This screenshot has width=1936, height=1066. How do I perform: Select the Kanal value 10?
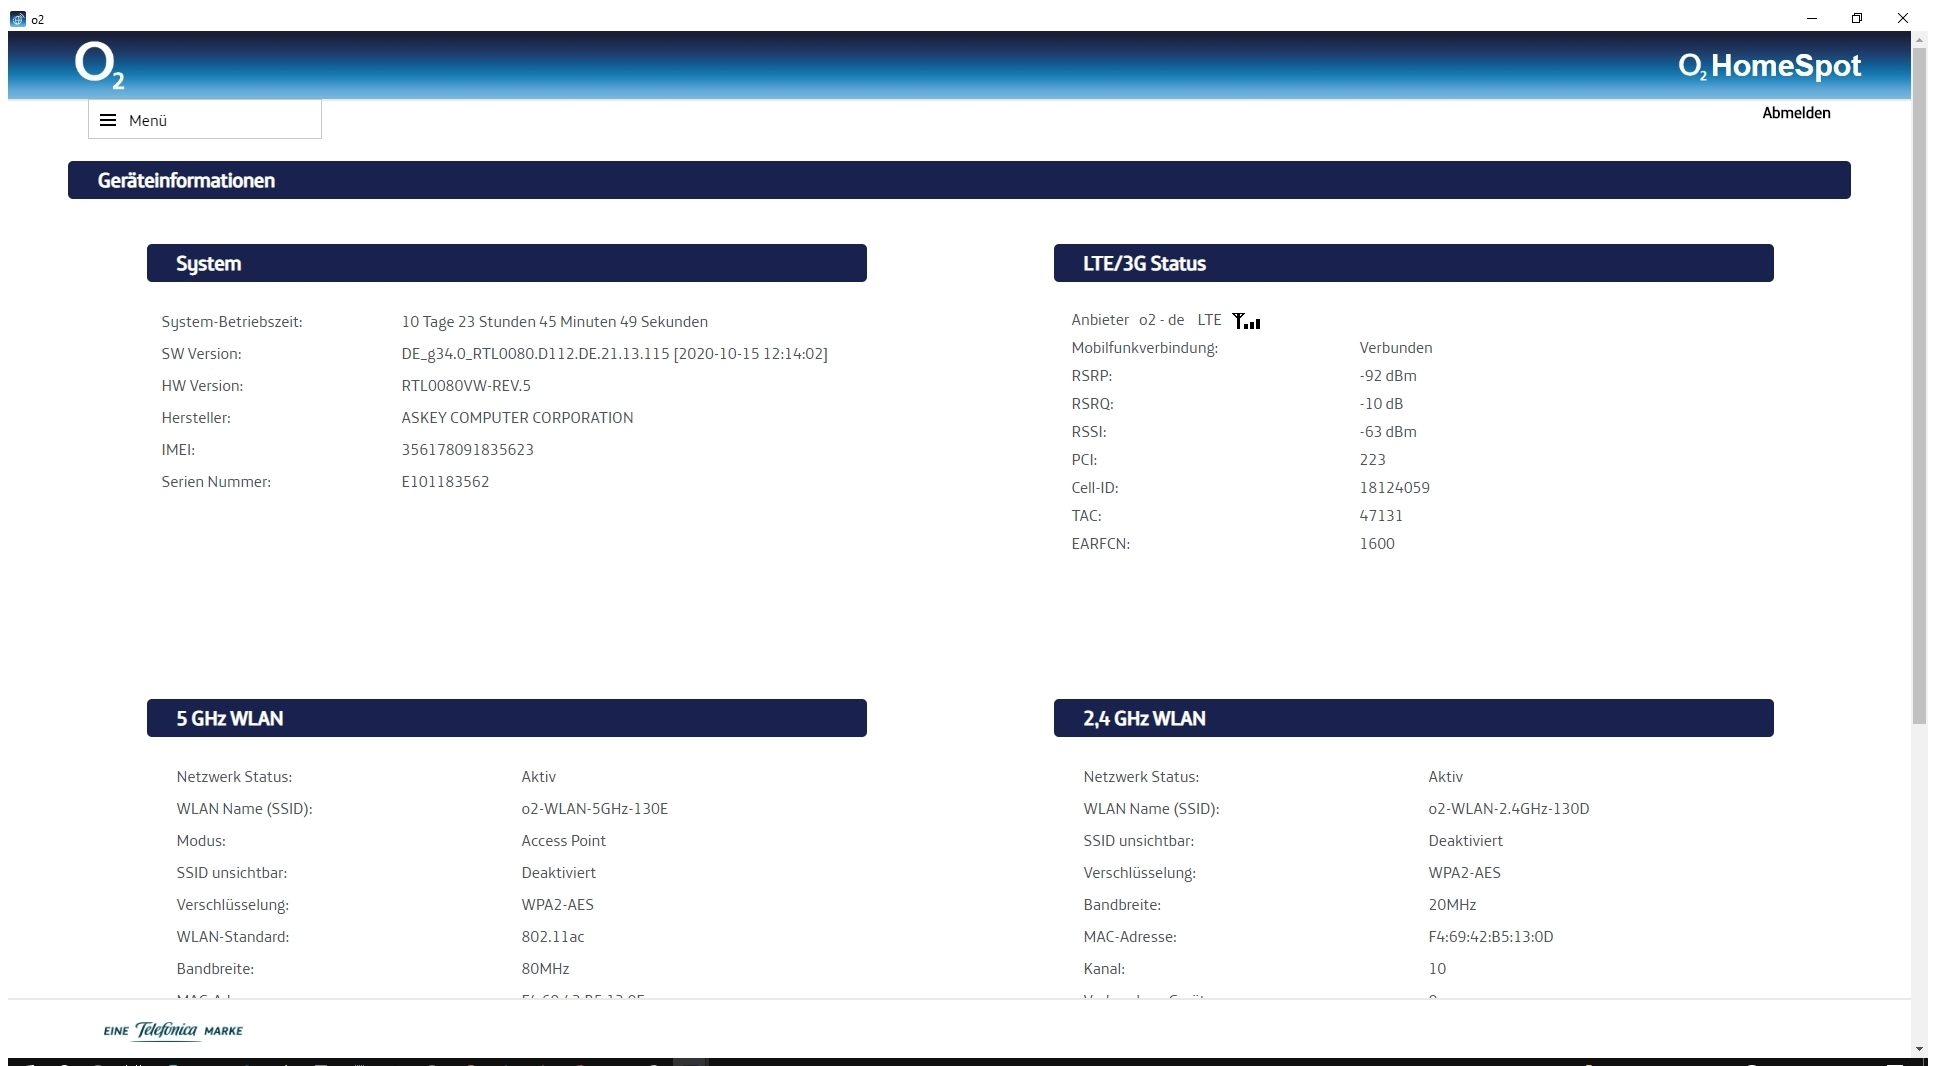[1437, 969]
